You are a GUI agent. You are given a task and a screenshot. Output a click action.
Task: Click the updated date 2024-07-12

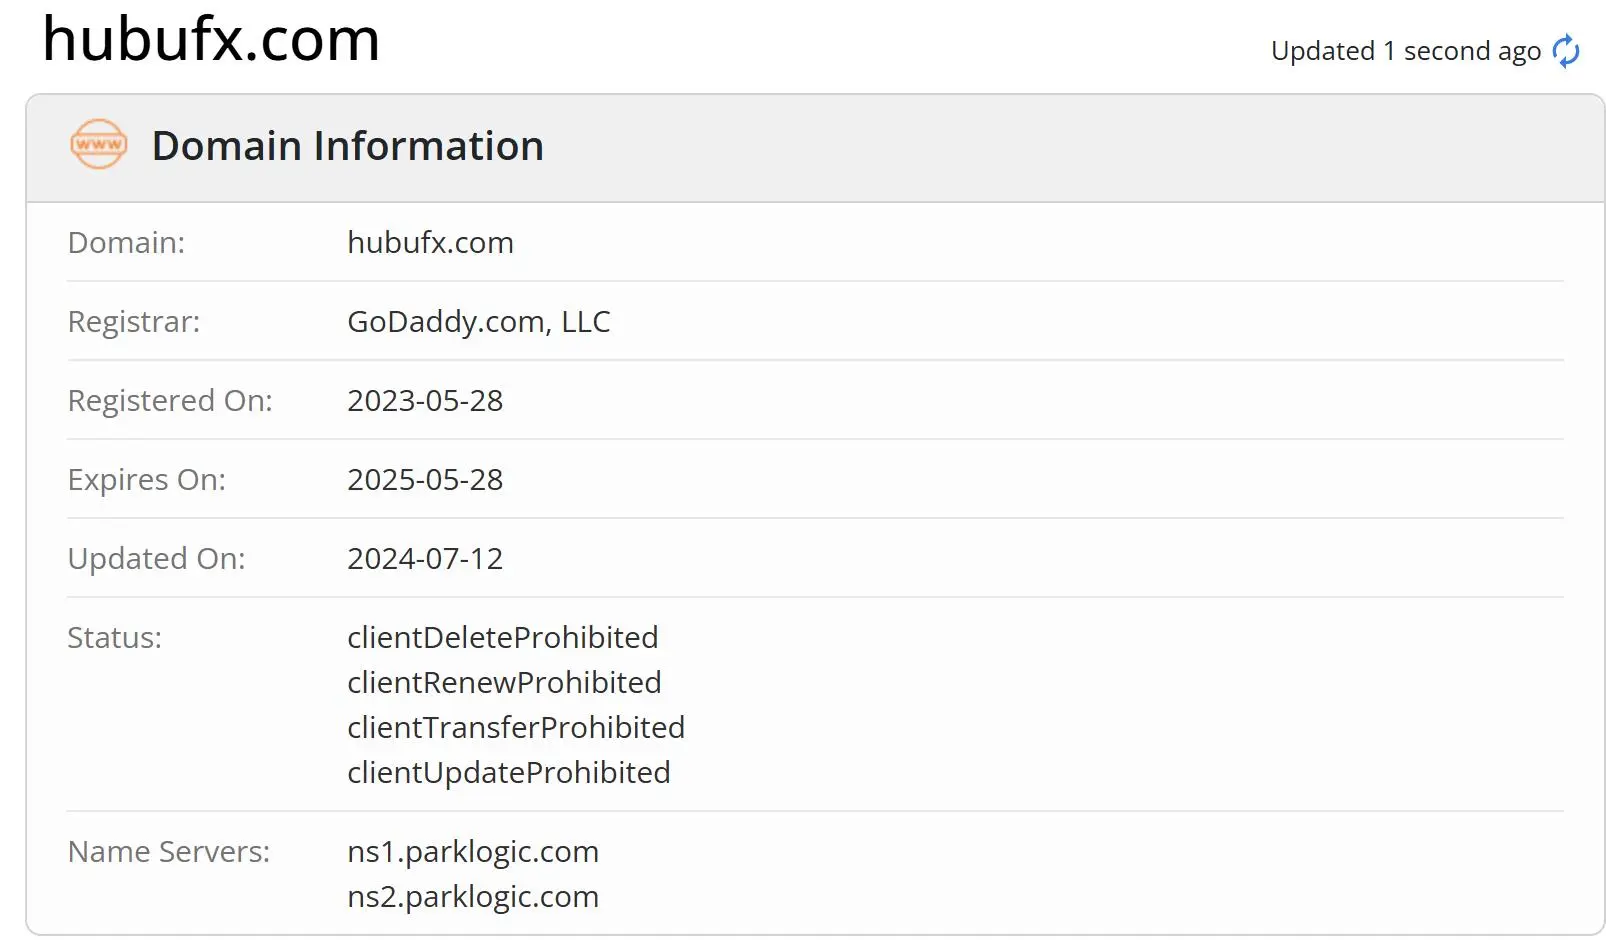click(x=425, y=558)
